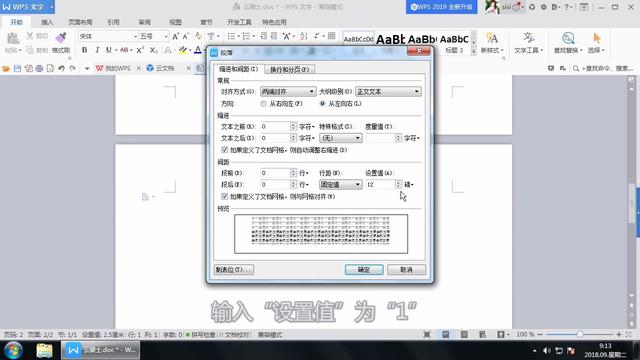Toggle the snap to grid alignment checkbox
The height and width of the screenshot is (360, 640).
tap(224, 196)
